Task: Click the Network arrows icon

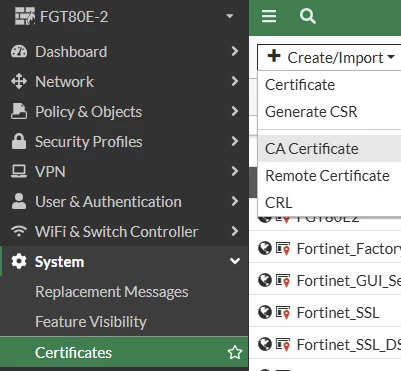Action: 19,82
